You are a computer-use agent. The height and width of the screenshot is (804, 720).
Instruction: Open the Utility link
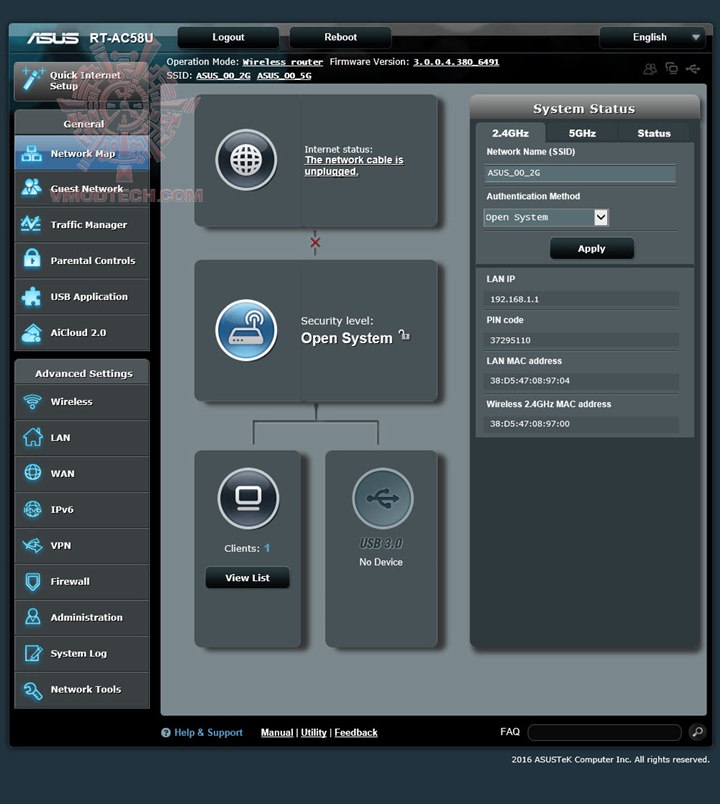tap(313, 733)
